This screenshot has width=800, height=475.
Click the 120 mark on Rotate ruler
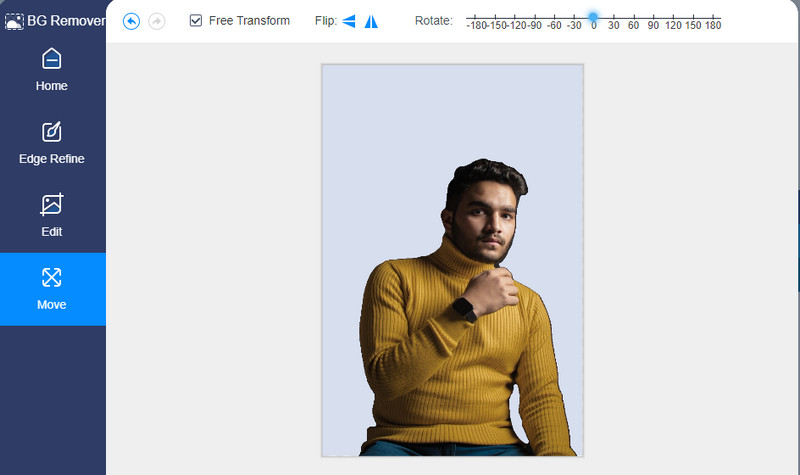click(672, 26)
